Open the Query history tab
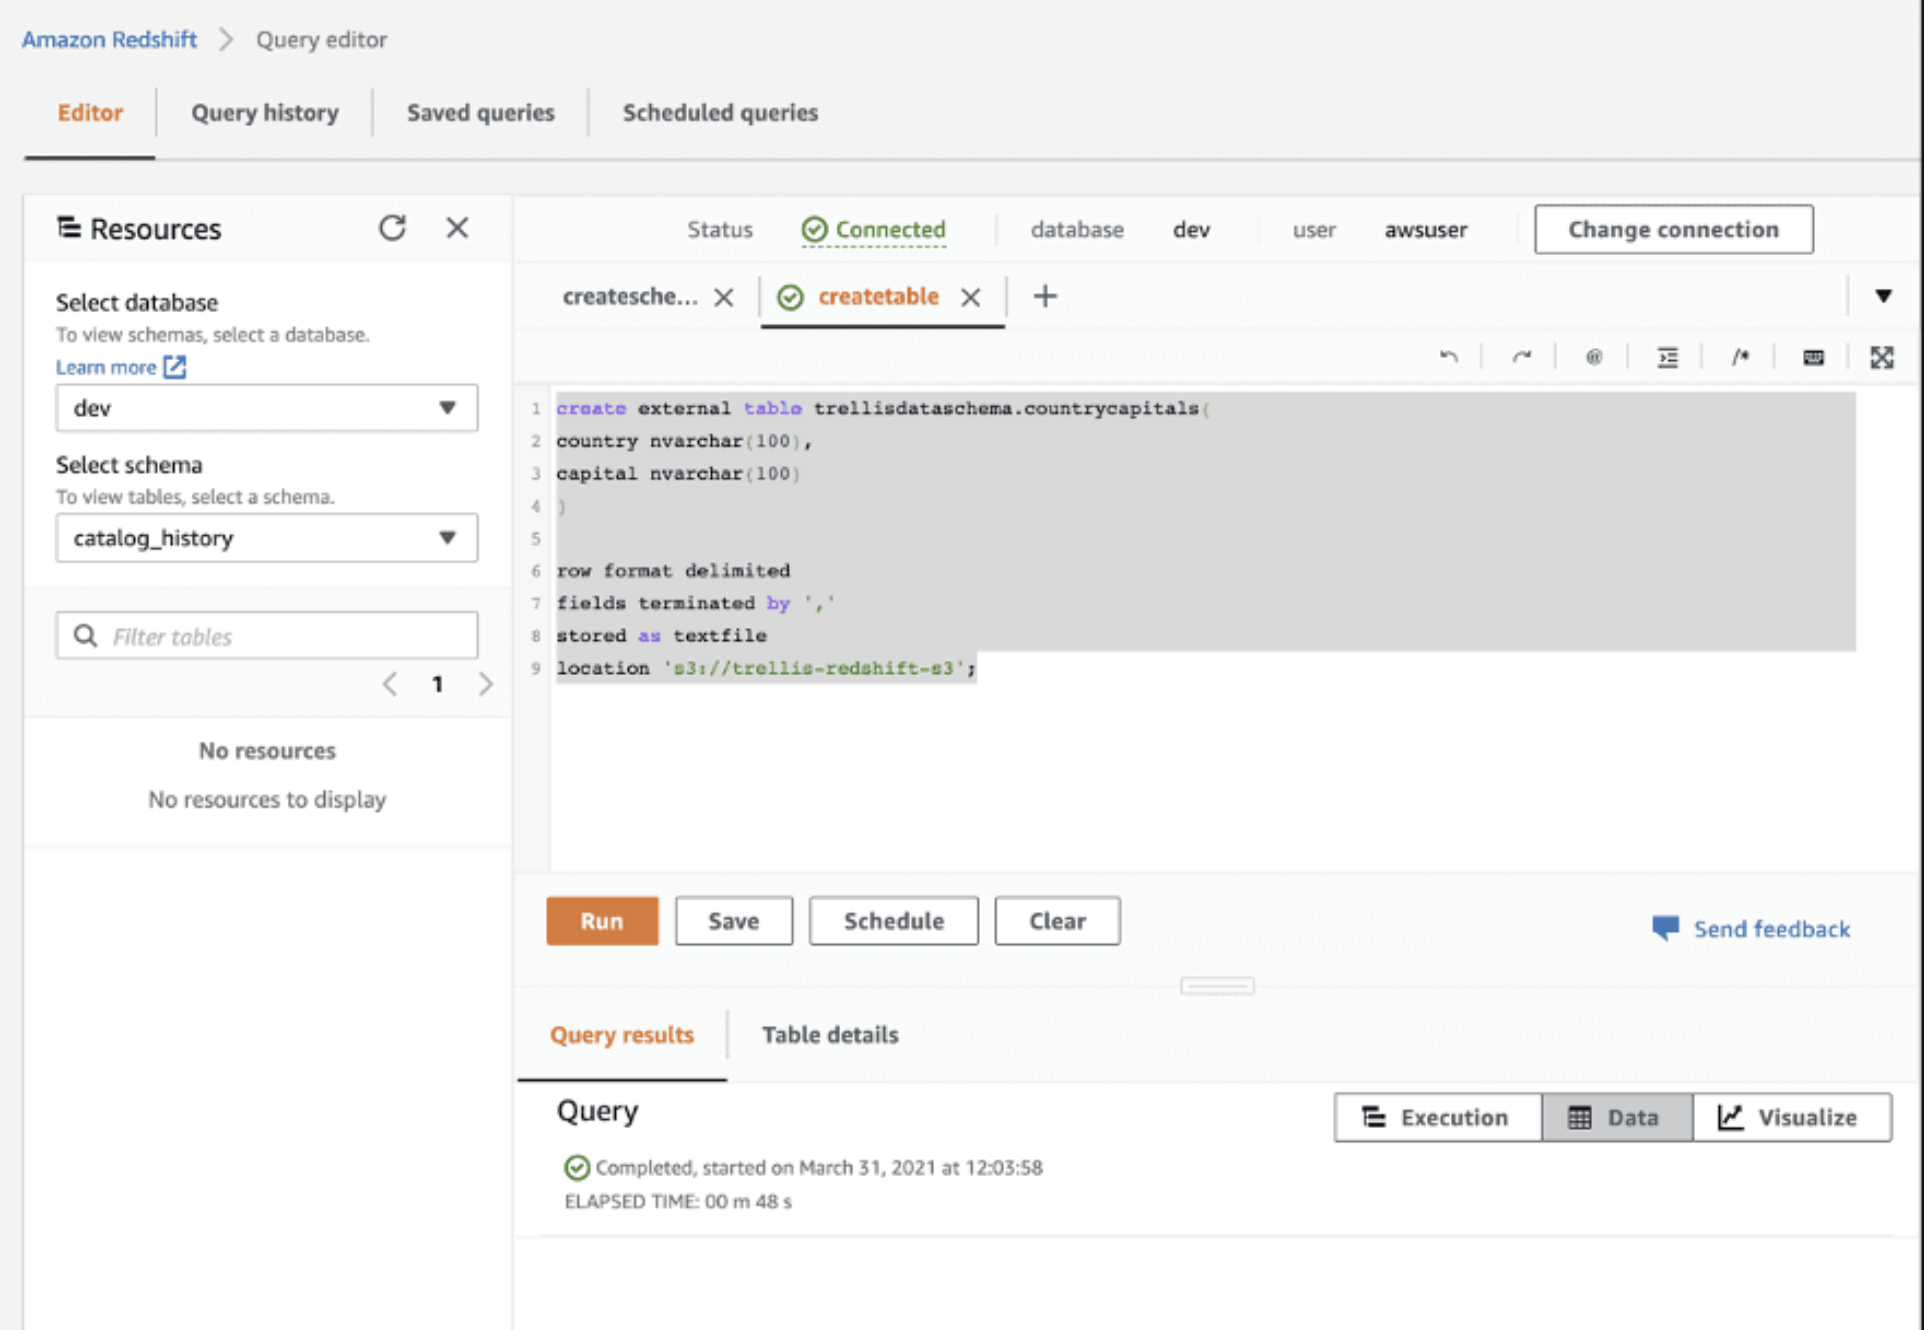The width and height of the screenshot is (1924, 1330). pos(265,112)
